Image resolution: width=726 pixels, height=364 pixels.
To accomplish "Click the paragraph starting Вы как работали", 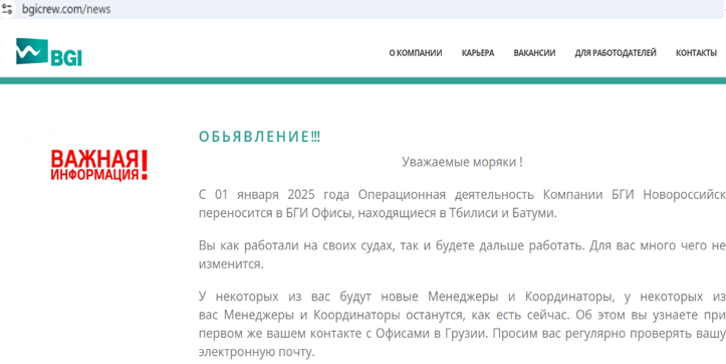I will click(x=462, y=255).
